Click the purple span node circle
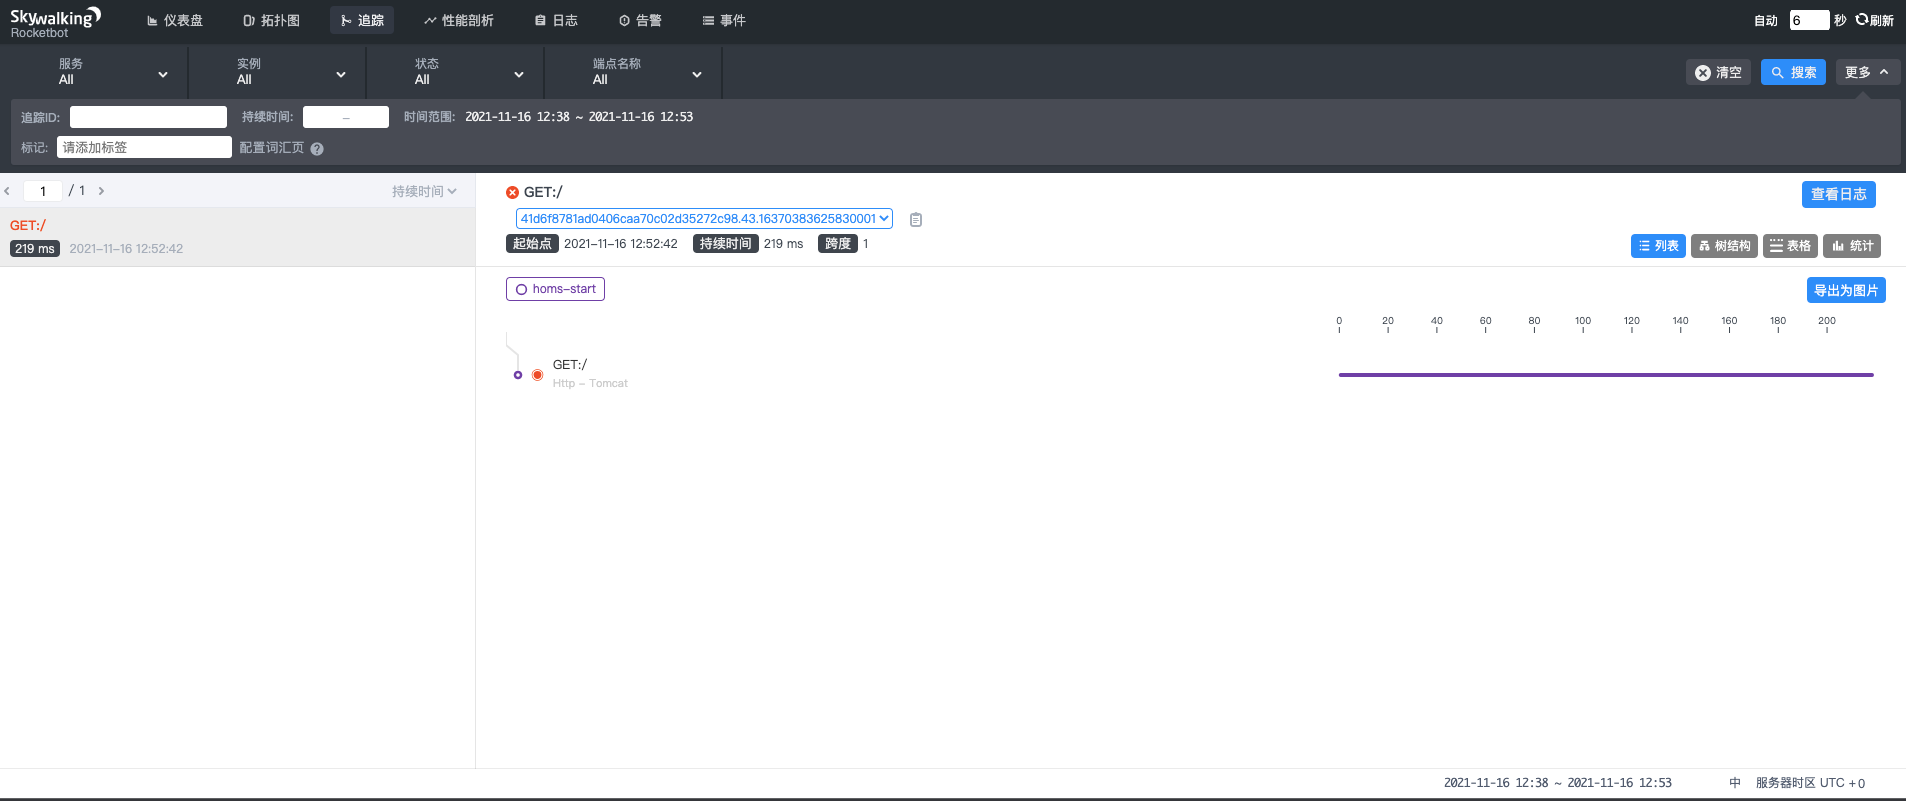This screenshot has width=1906, height=801. (517, 375)
